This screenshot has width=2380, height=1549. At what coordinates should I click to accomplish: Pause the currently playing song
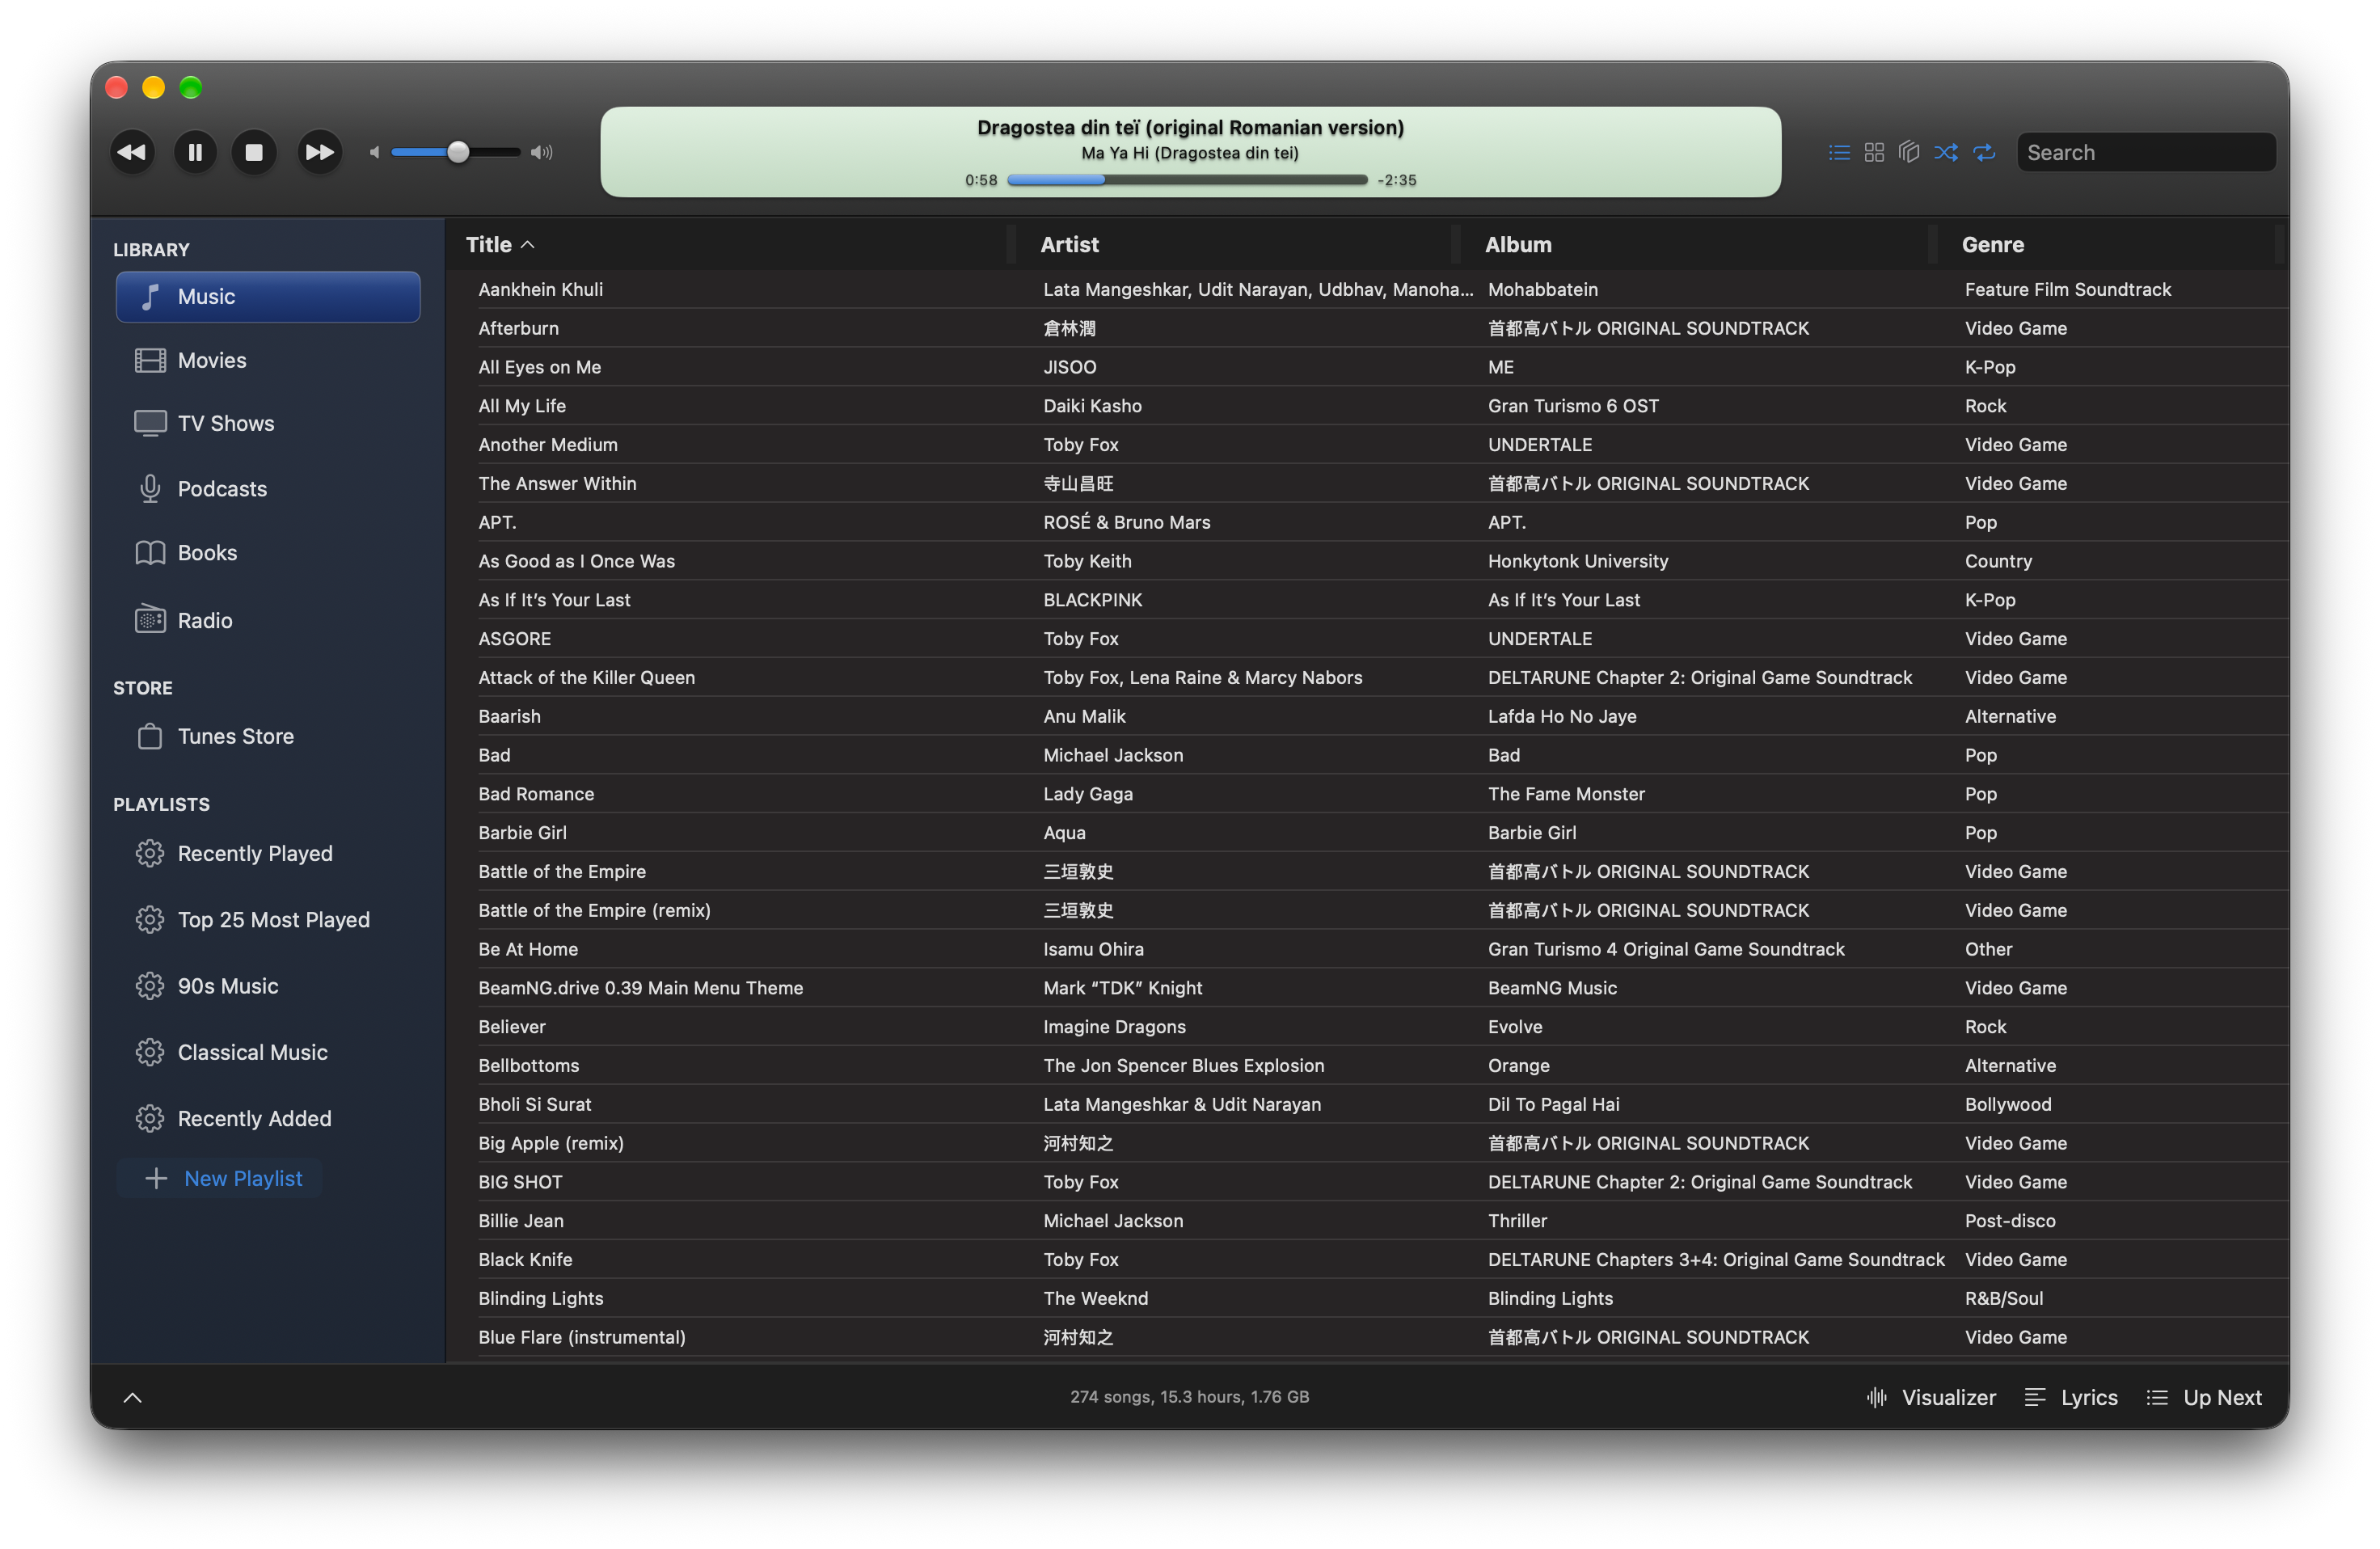(x=195, y=152)
